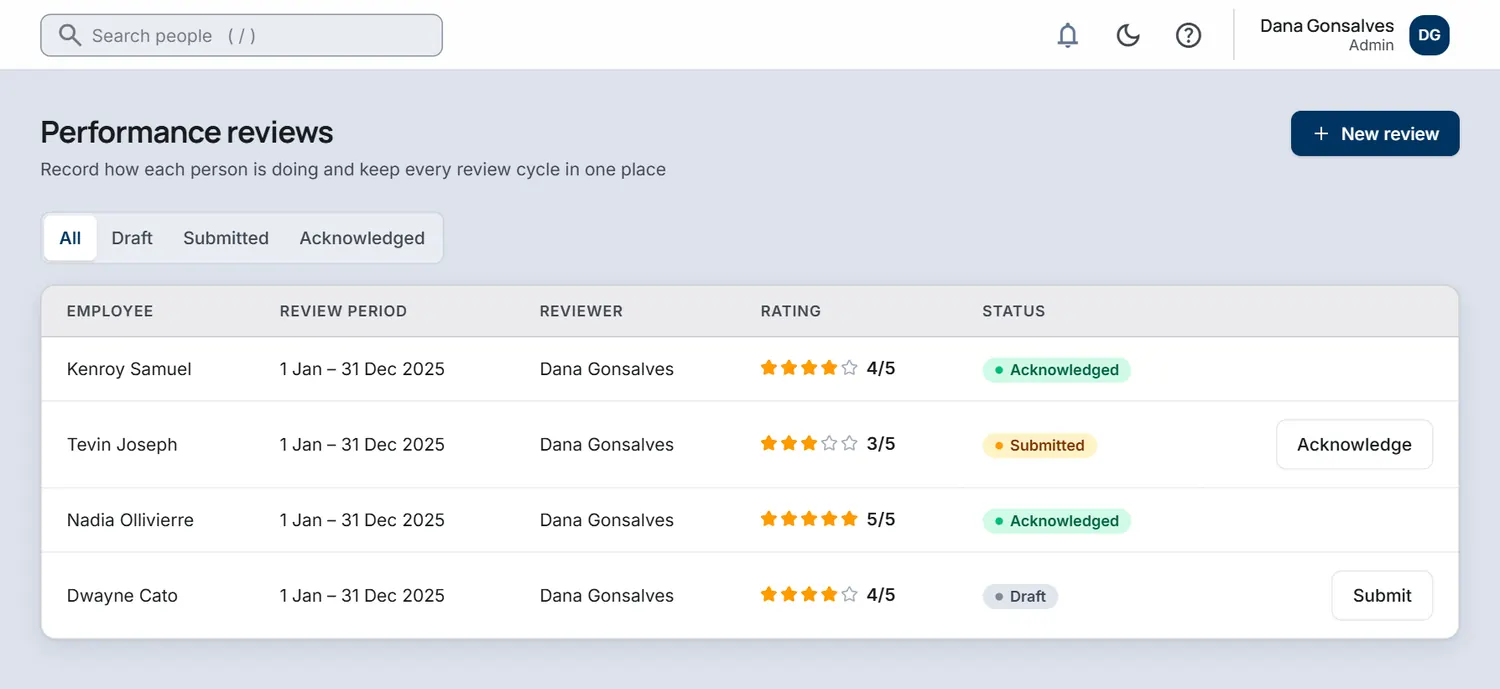Open help question mark icon
The height and width of the screenshot is (689, 1500).
[x=1188, y=36]
